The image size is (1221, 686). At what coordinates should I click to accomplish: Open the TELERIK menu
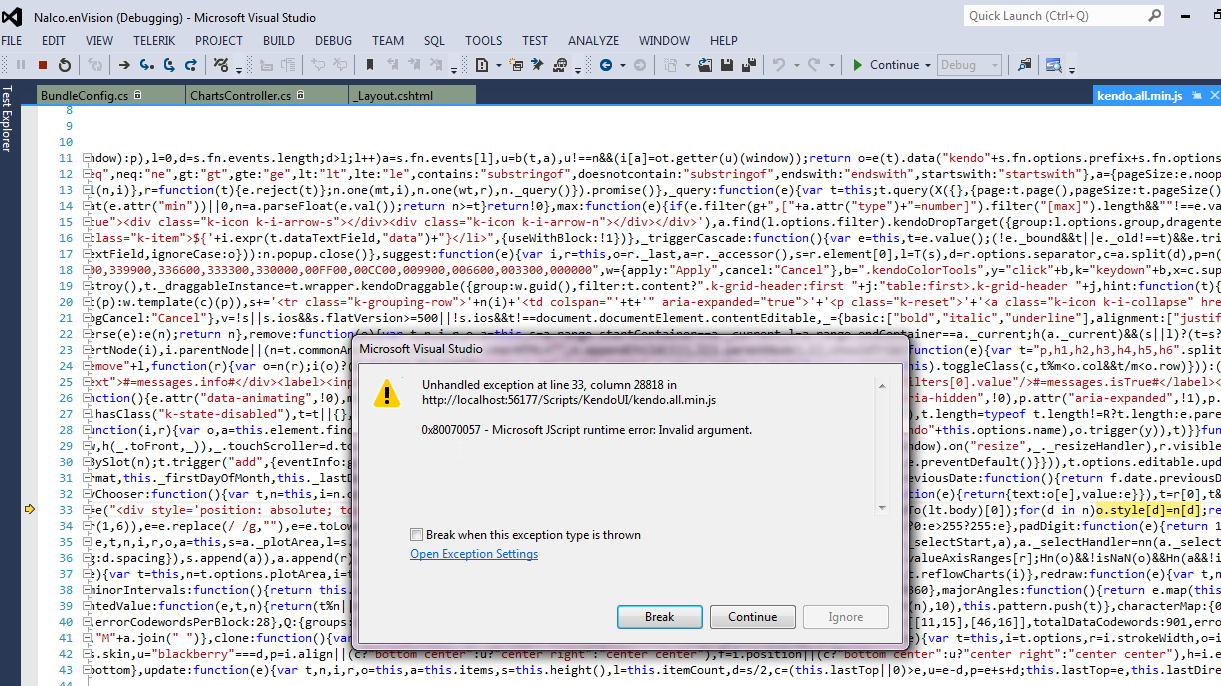(x=152, y=41)
